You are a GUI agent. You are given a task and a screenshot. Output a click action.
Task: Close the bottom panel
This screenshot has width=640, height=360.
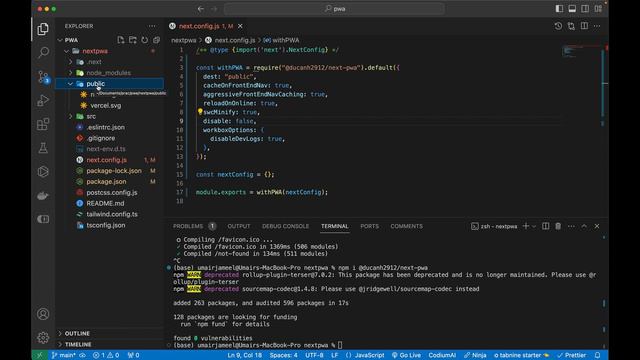pos(597,226)
